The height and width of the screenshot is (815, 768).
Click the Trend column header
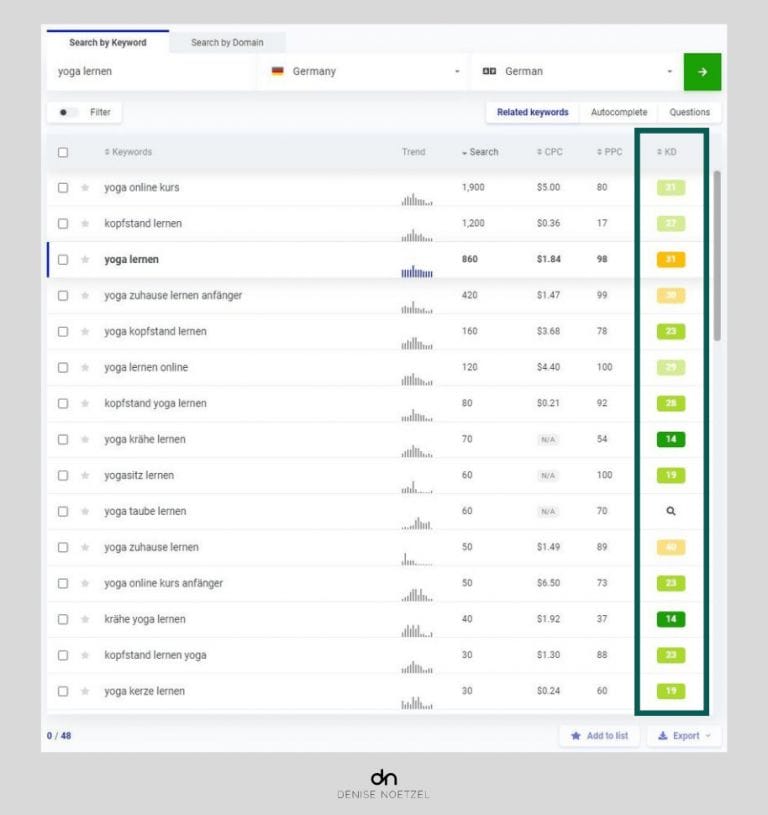(414, 152)
